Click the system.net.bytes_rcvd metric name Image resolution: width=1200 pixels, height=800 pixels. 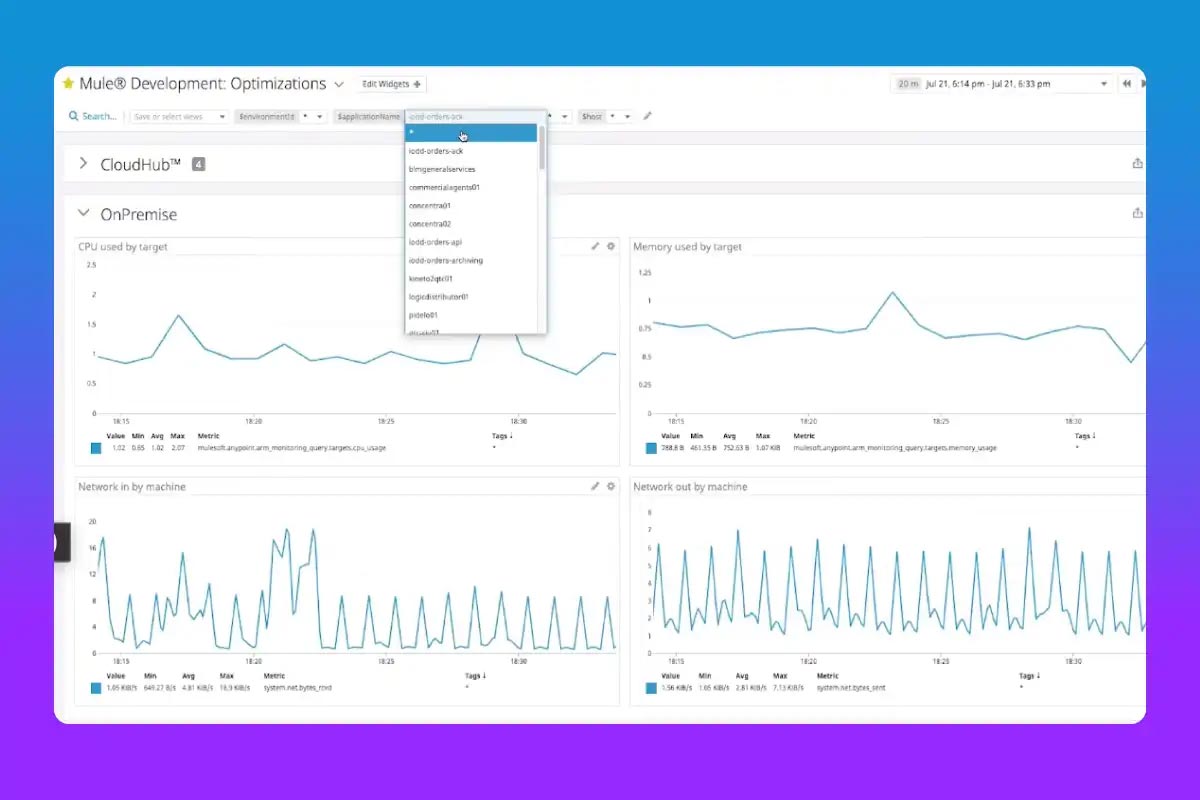(300, 688)
